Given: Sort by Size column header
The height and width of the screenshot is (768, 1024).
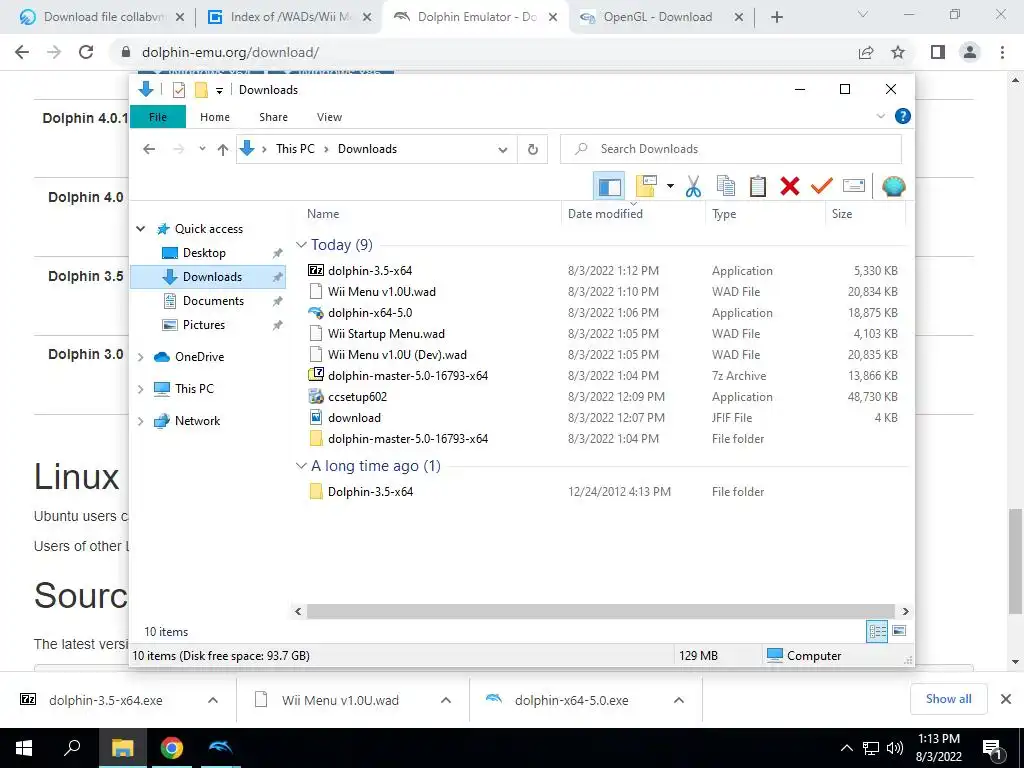Looking at the screenshot, I should pyautogui.click(x=842, y=214).
